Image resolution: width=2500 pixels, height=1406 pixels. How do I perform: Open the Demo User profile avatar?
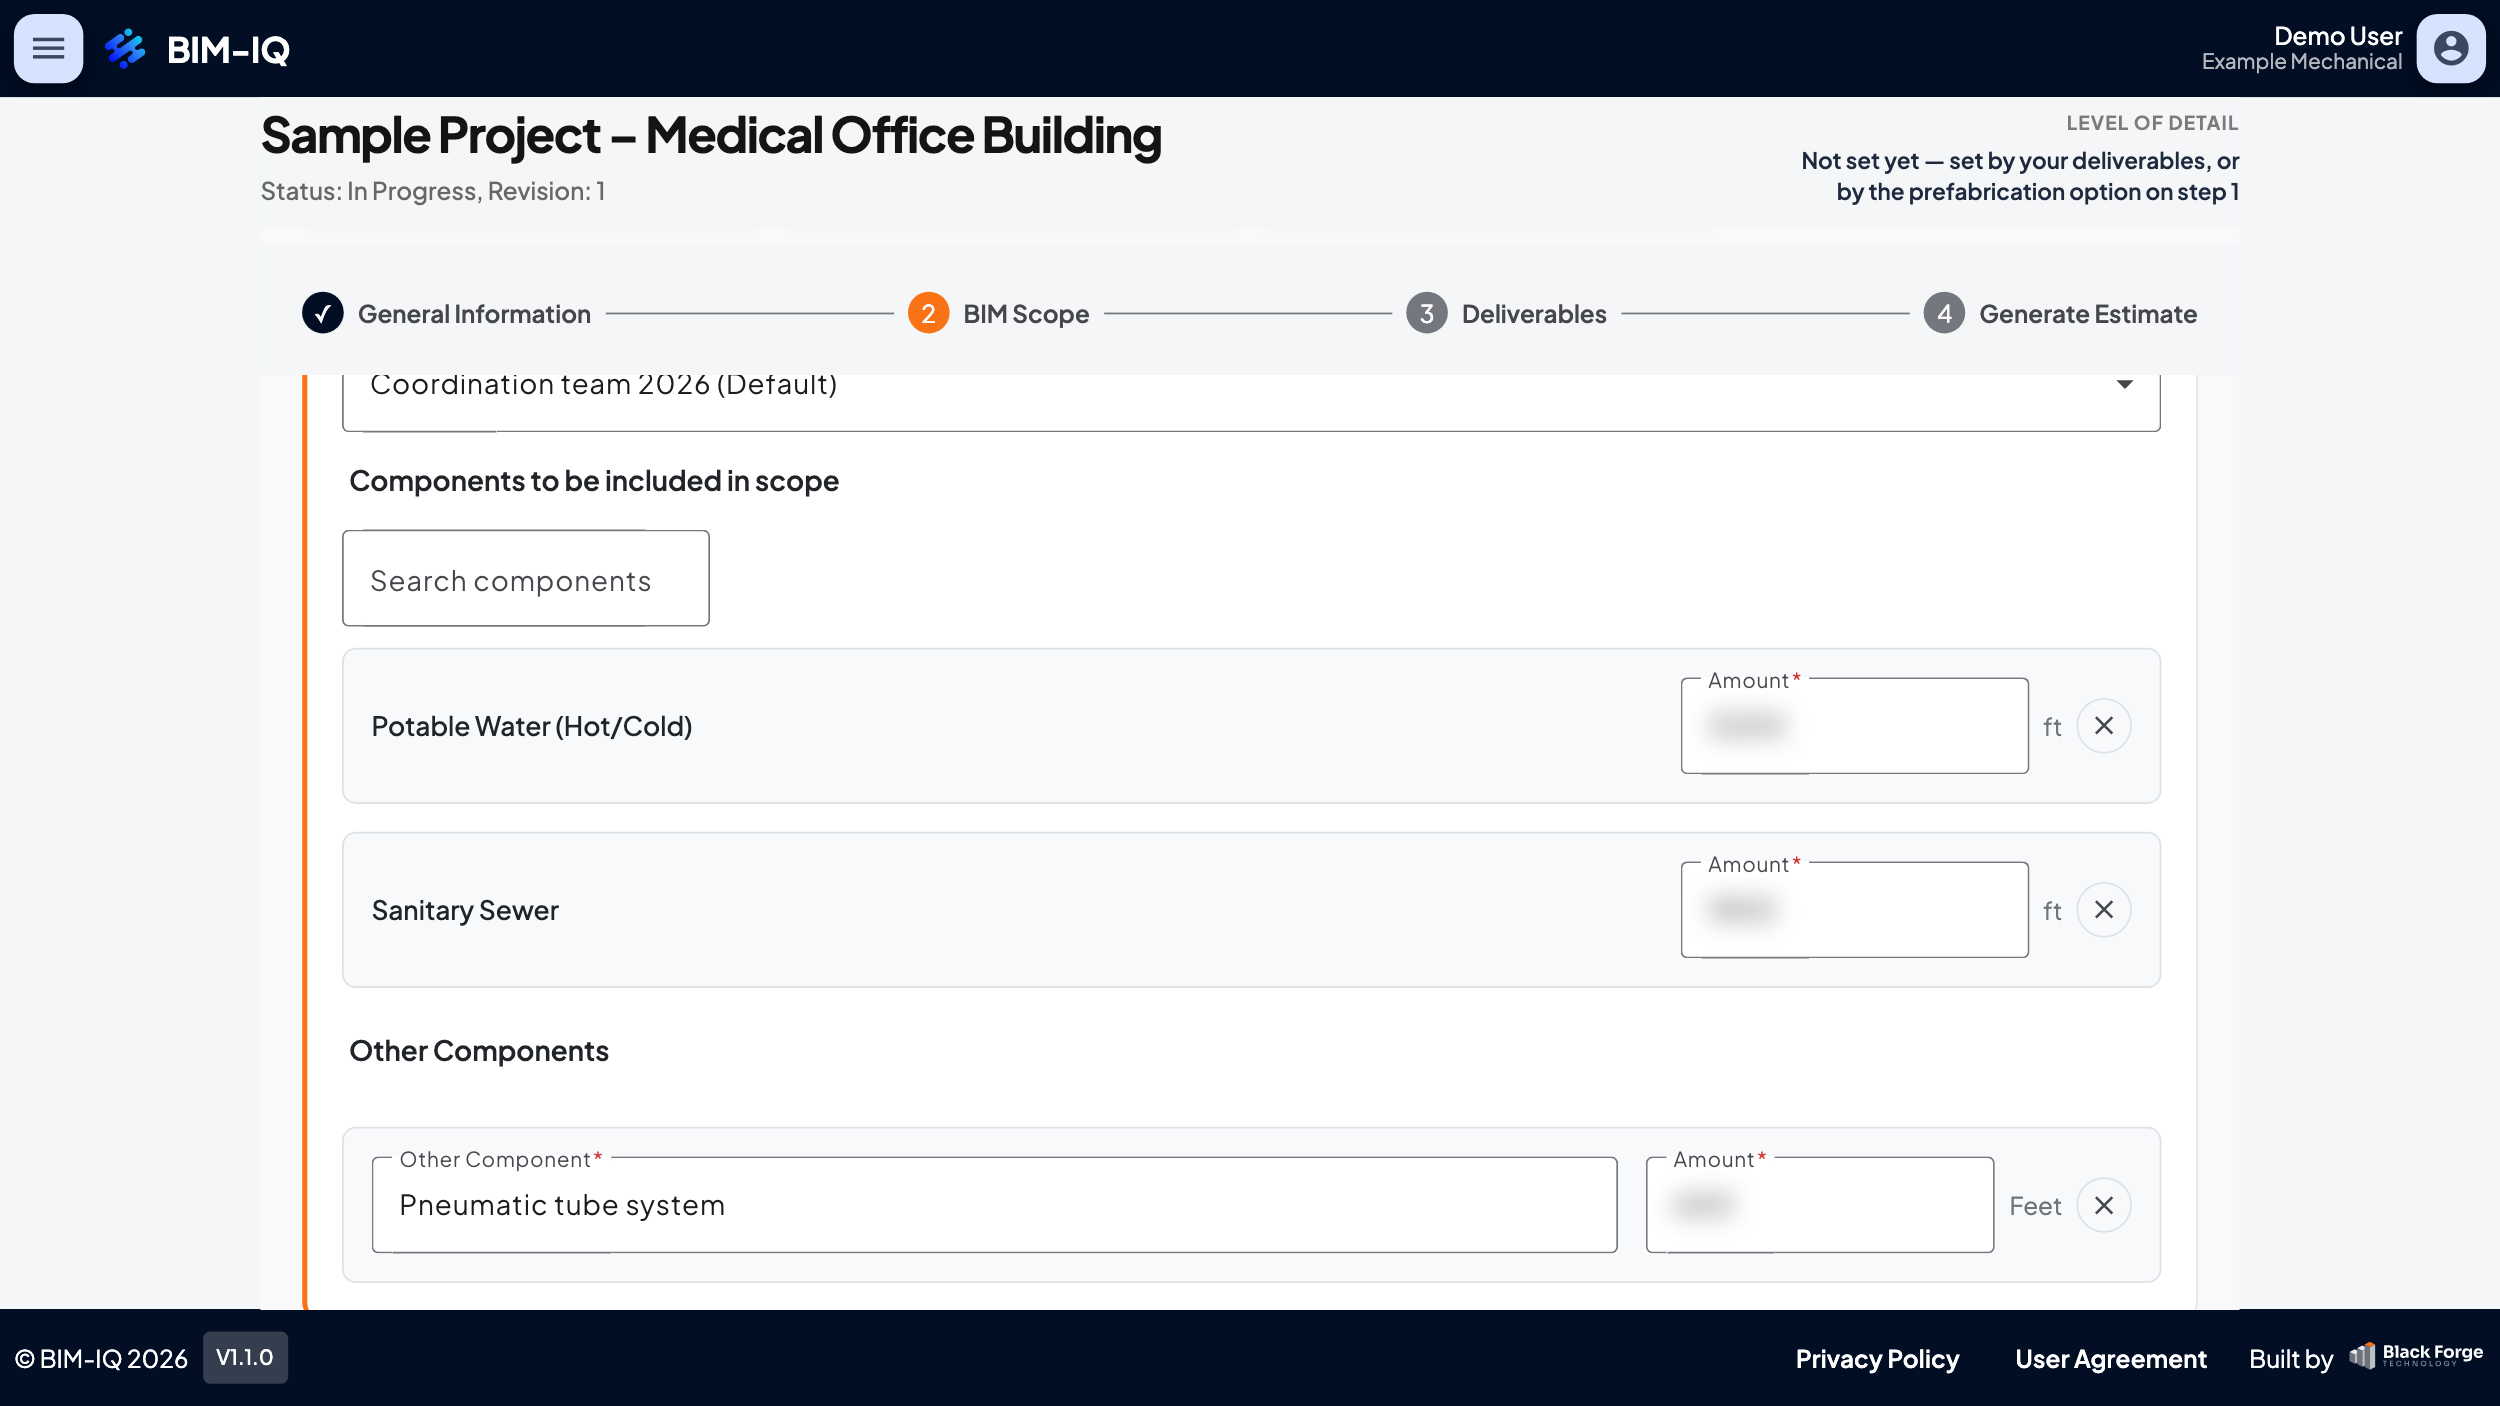2450,48
